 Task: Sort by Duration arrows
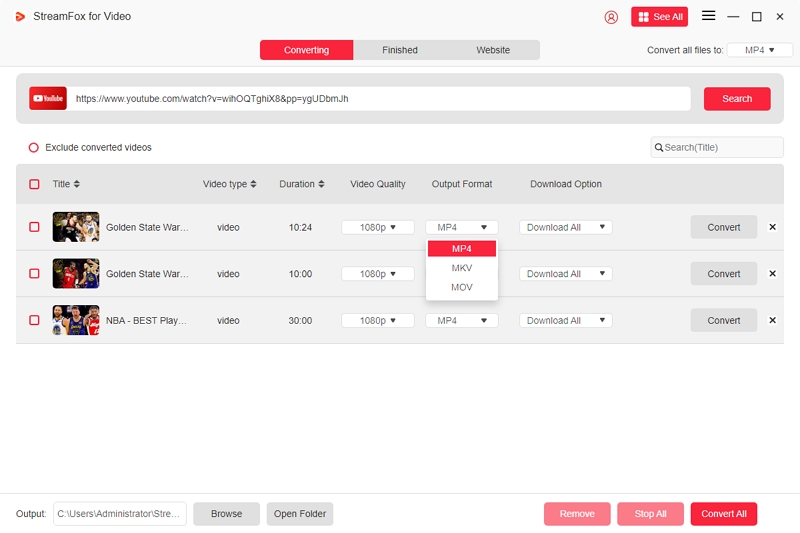coord(321,184)
